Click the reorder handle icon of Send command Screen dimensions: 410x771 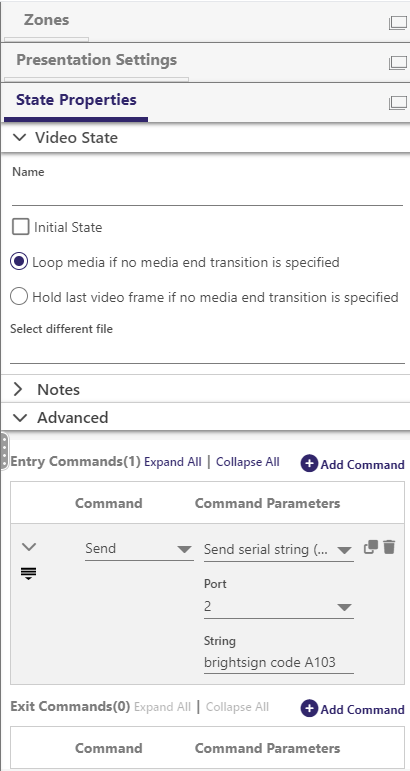click(29, 573)
